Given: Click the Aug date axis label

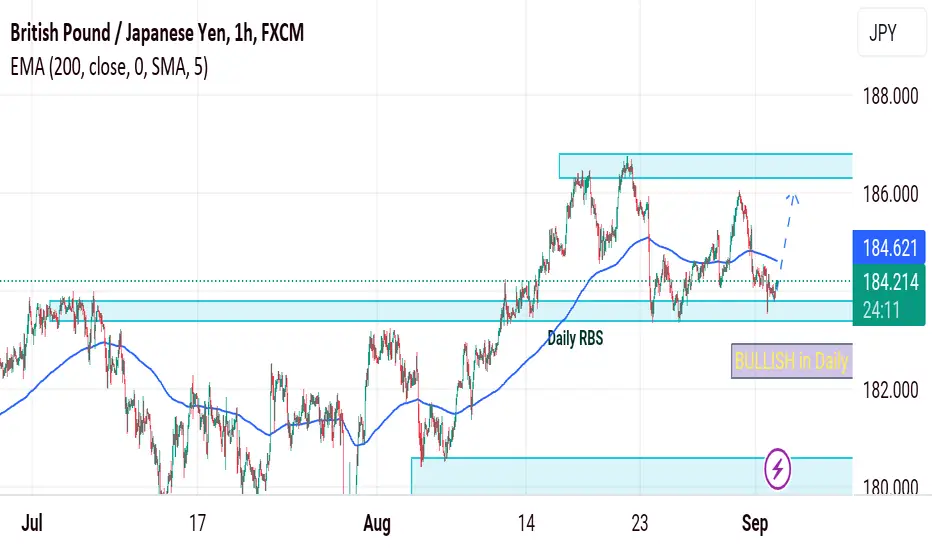Looking at the screenshot, I should click(x=377, y=524).
